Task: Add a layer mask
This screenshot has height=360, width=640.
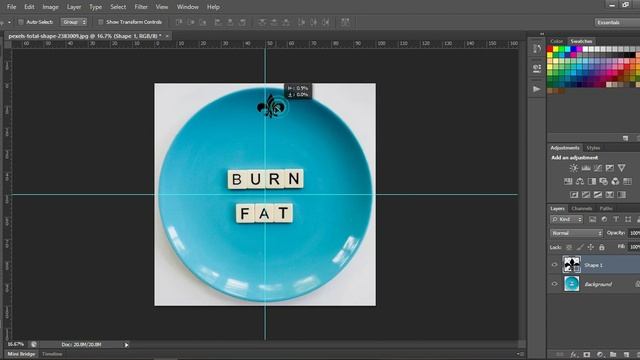Action: click(x=587, y=355)
